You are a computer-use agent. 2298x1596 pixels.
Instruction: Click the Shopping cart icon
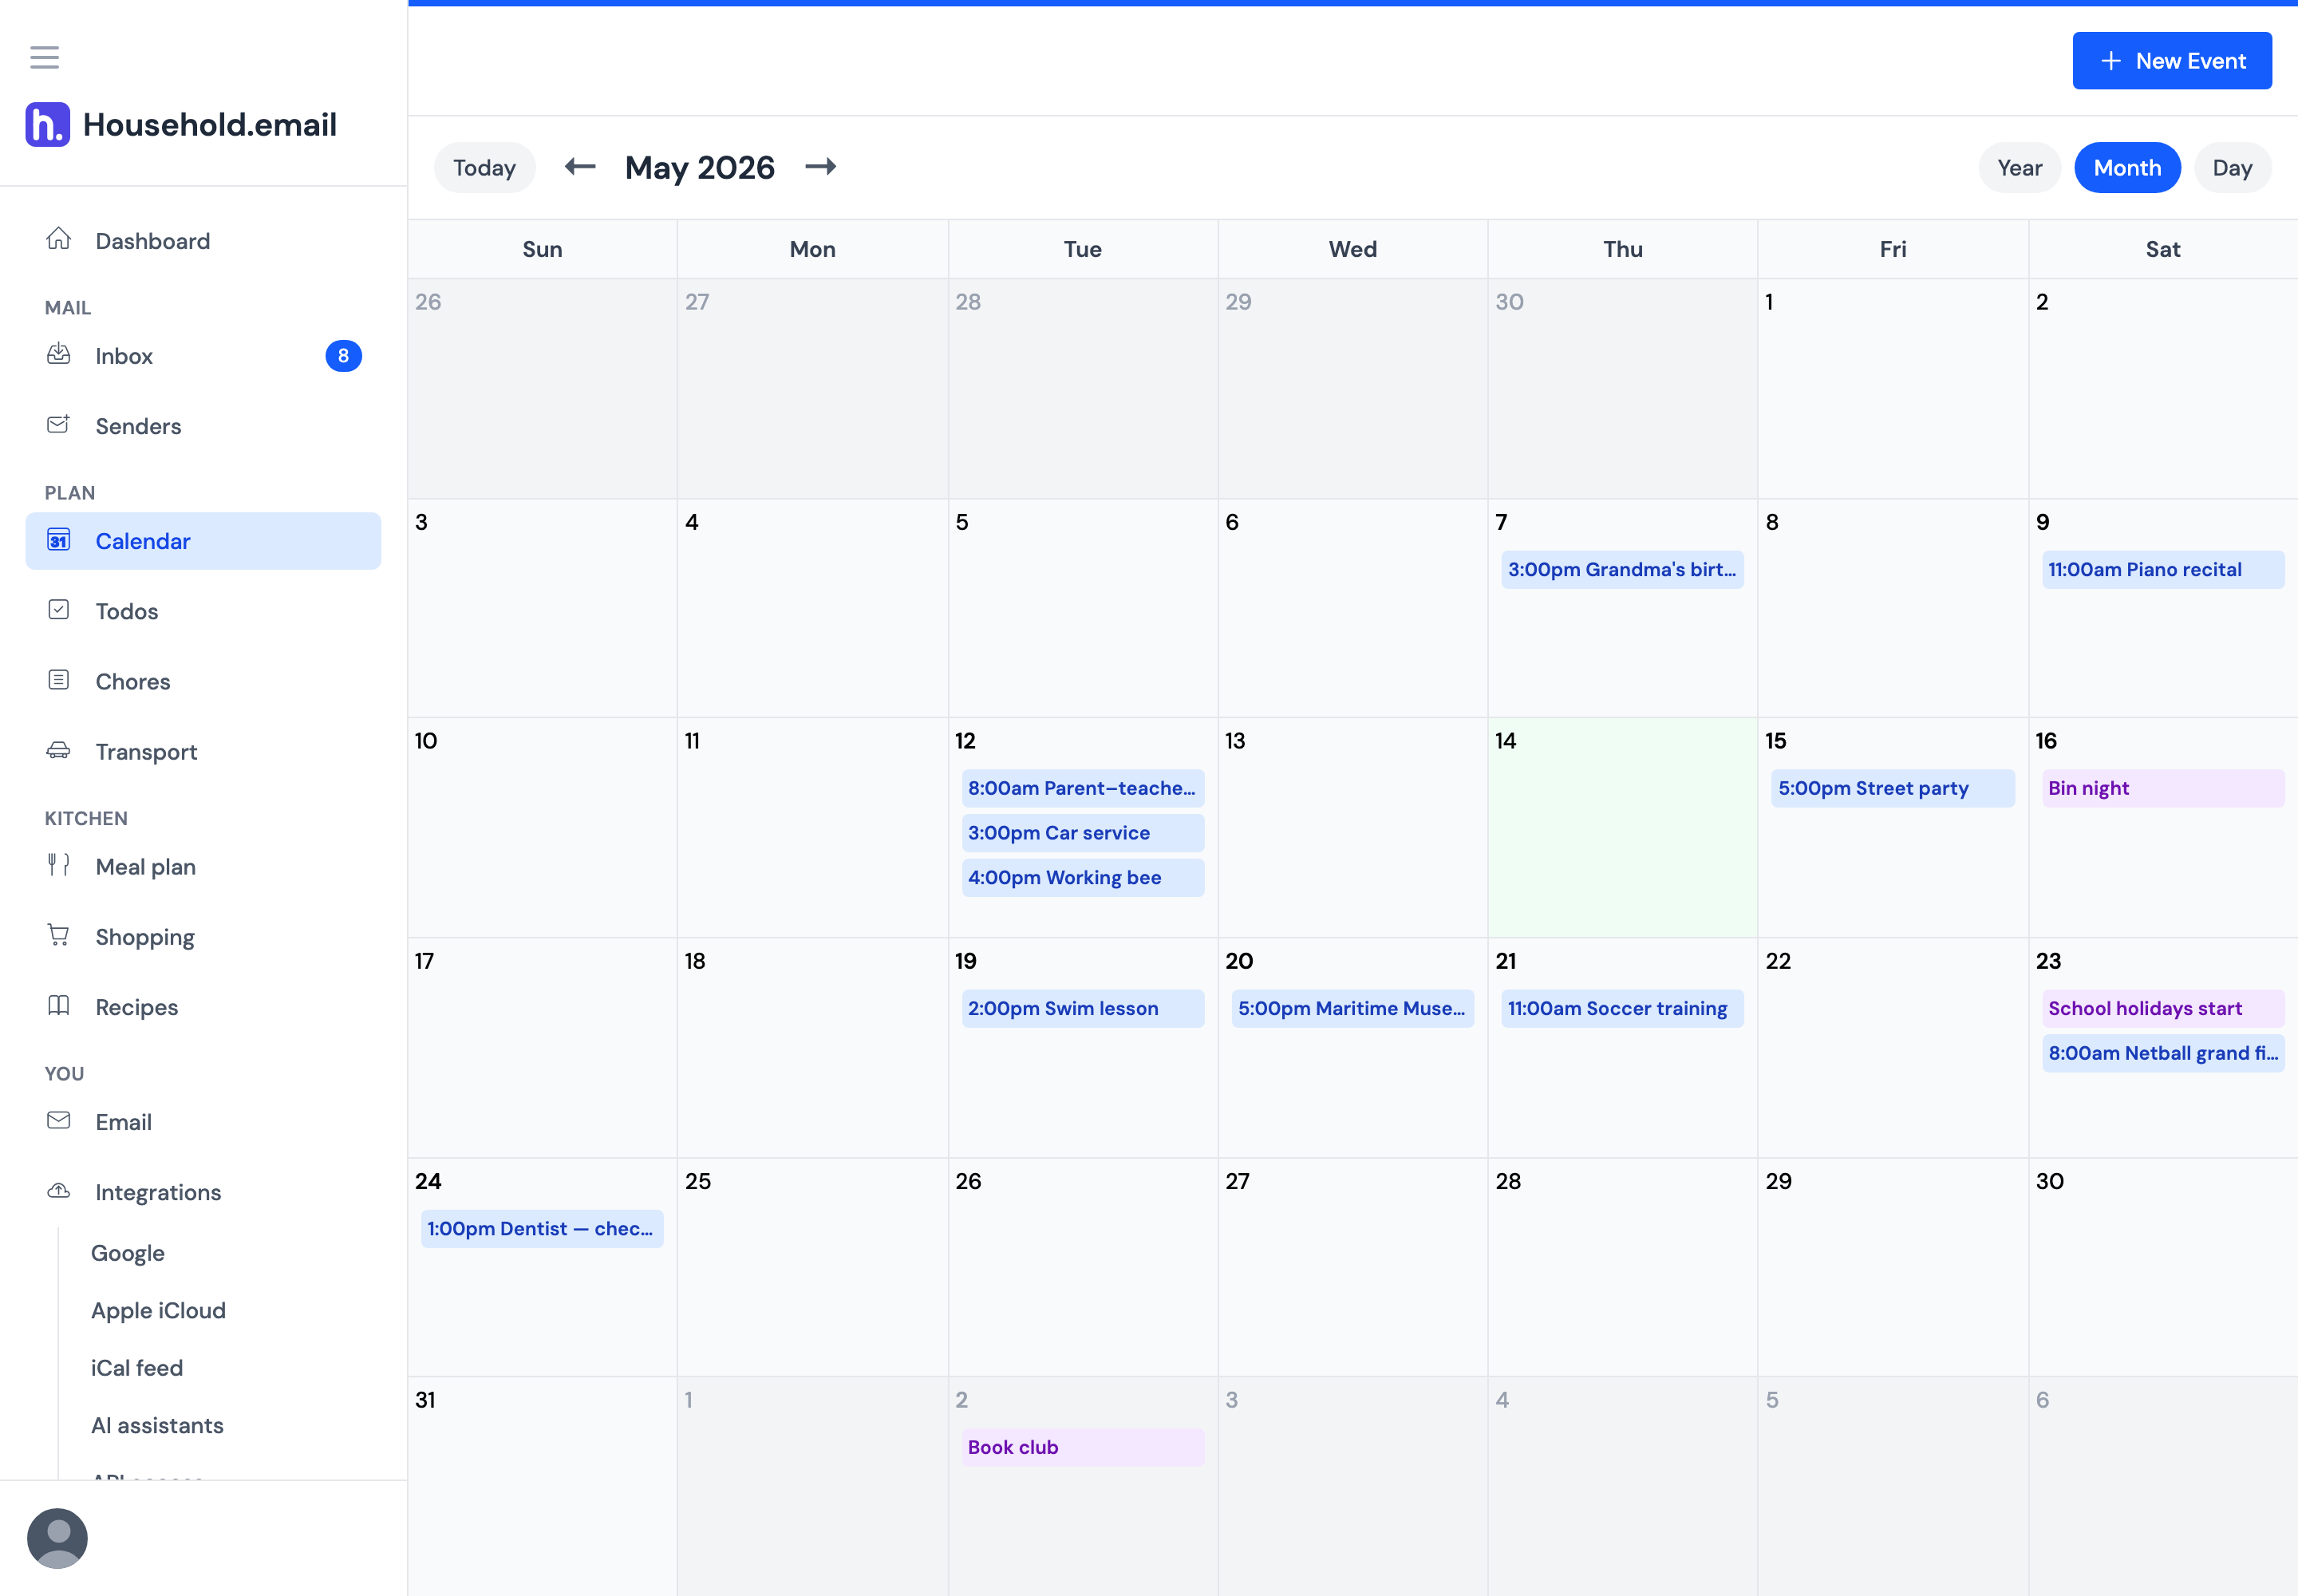tap(59, 935)
